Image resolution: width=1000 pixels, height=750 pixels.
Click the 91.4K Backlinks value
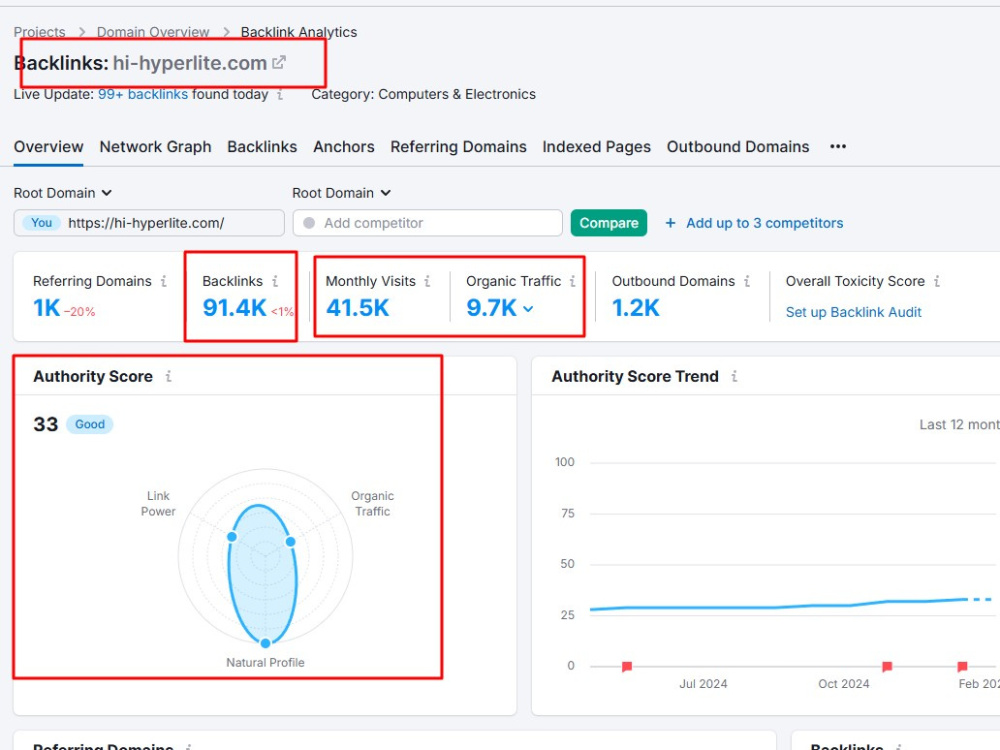tap(234, 308)
